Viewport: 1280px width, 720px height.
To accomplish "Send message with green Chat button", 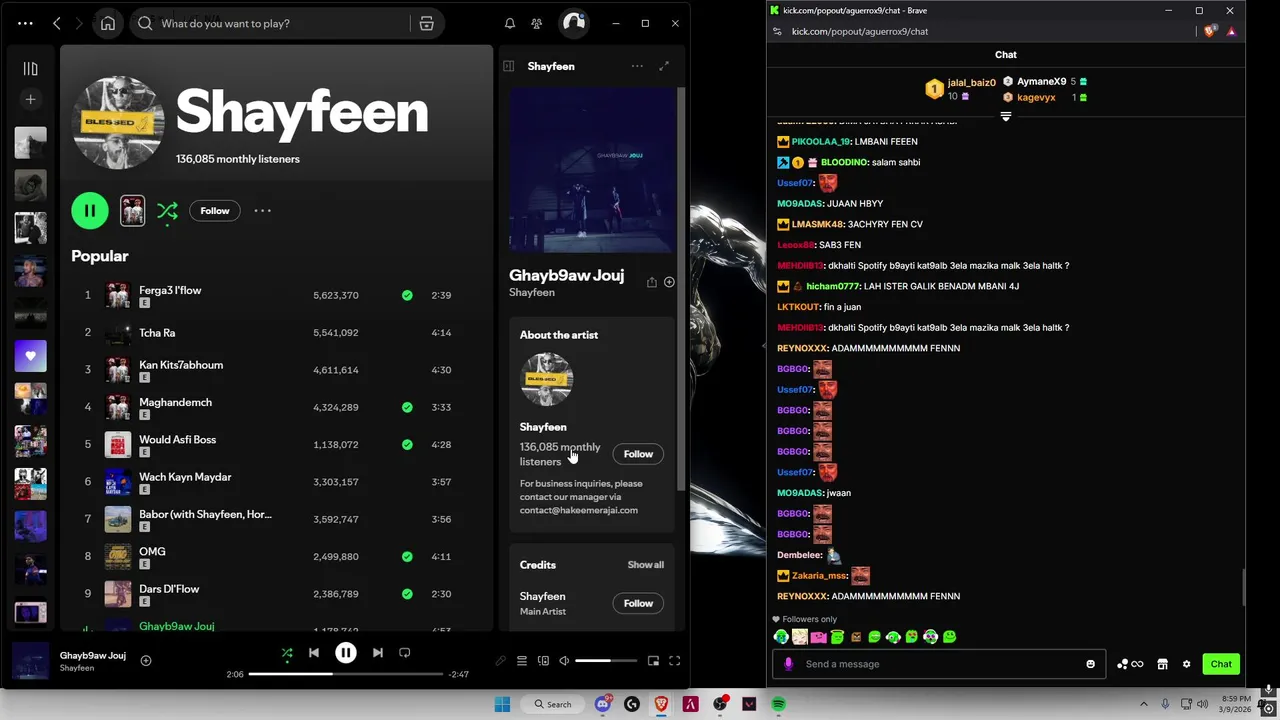I will point(1221,664).
